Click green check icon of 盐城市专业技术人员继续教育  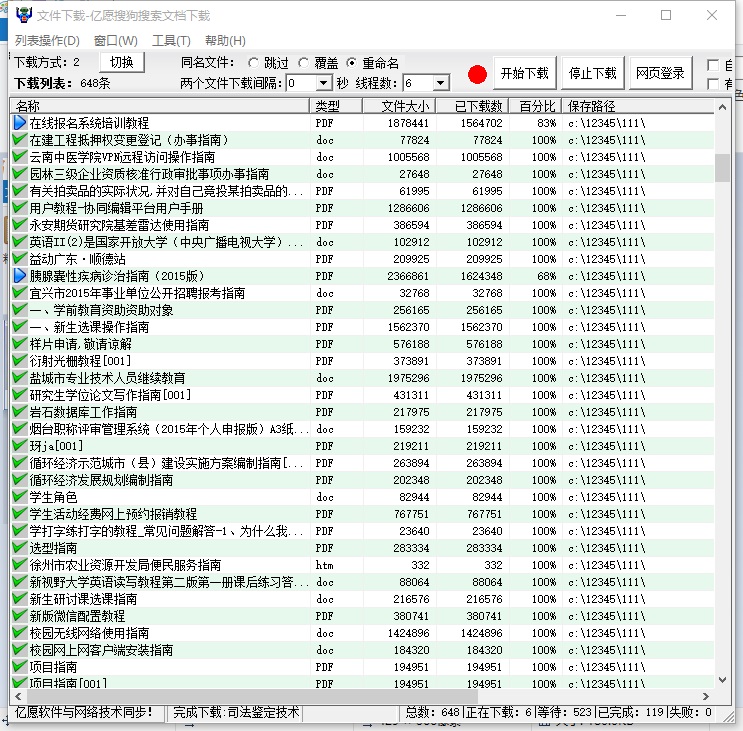tap(20, 378)
